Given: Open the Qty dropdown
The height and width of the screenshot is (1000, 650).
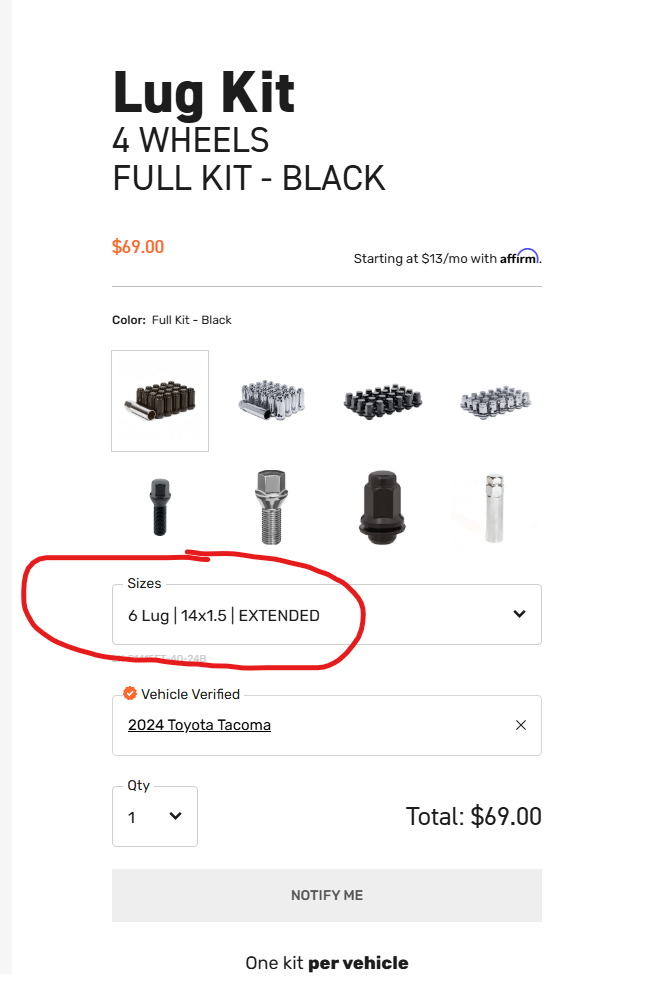Looking at the screenshot, I should (155, 816).
